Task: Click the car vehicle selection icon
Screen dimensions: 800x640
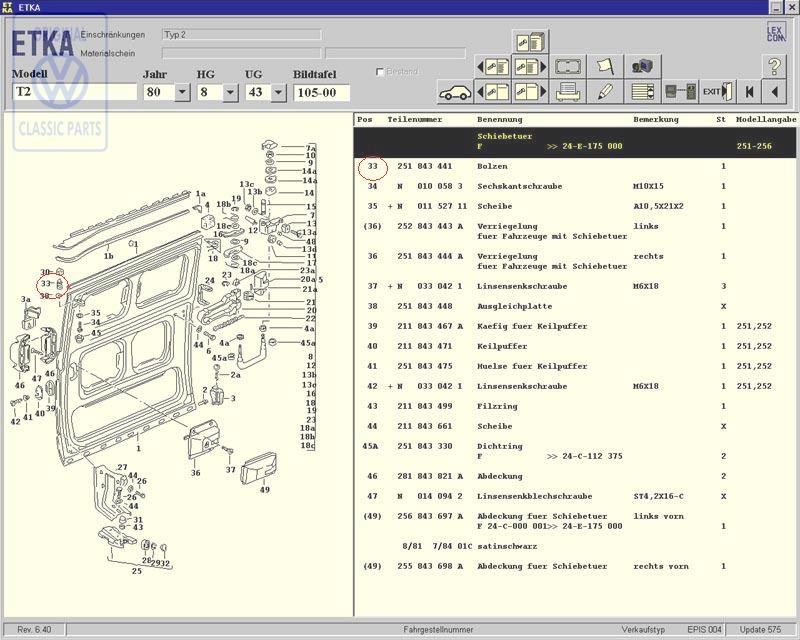Action: tap(455, 92)
